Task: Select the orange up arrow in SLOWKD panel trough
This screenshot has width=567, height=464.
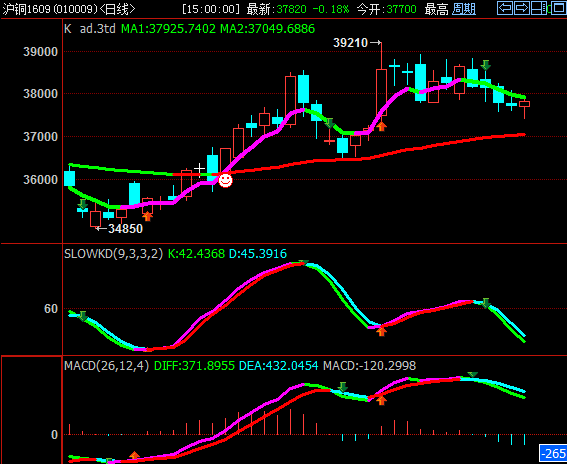Action: pyautogui.click(x=381, y=331)
